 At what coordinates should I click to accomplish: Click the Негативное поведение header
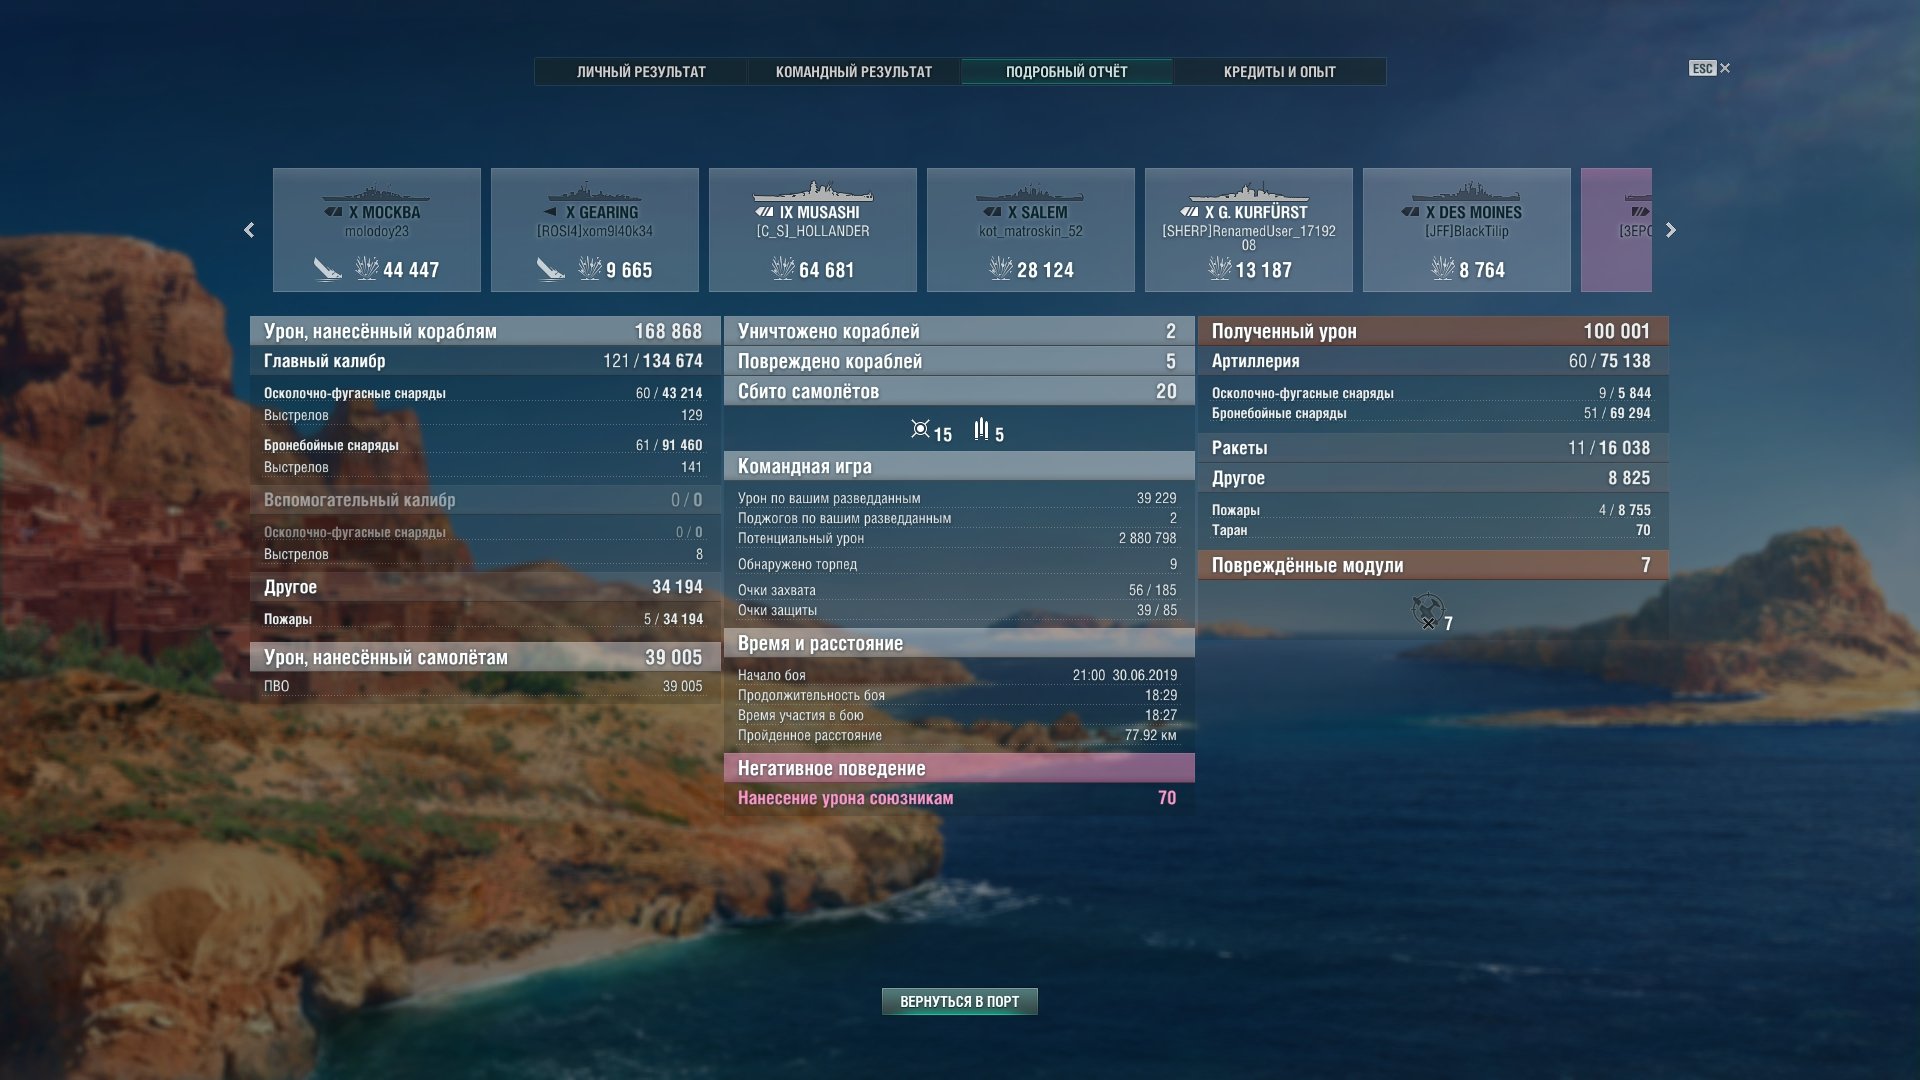click(959, 768)
